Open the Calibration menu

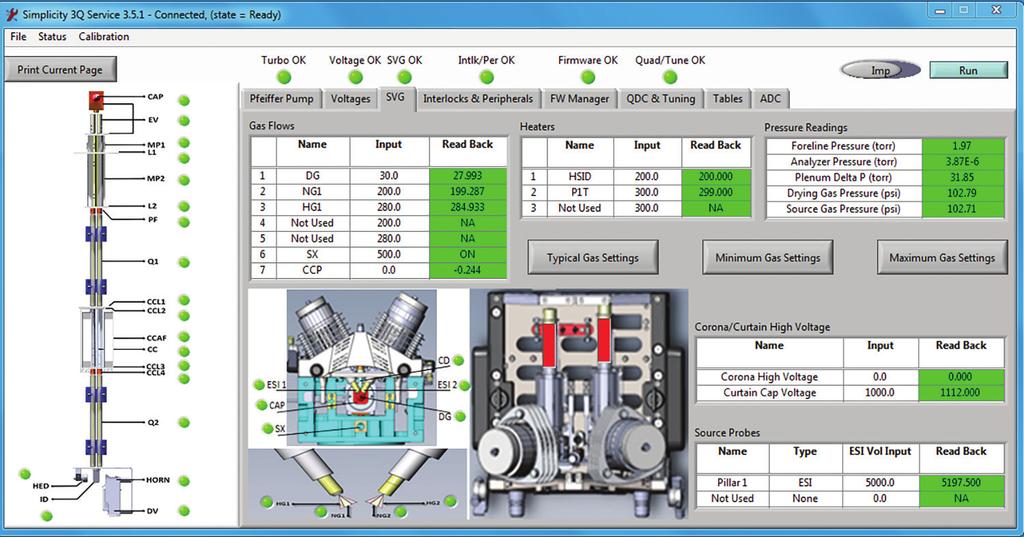[104, 37]
